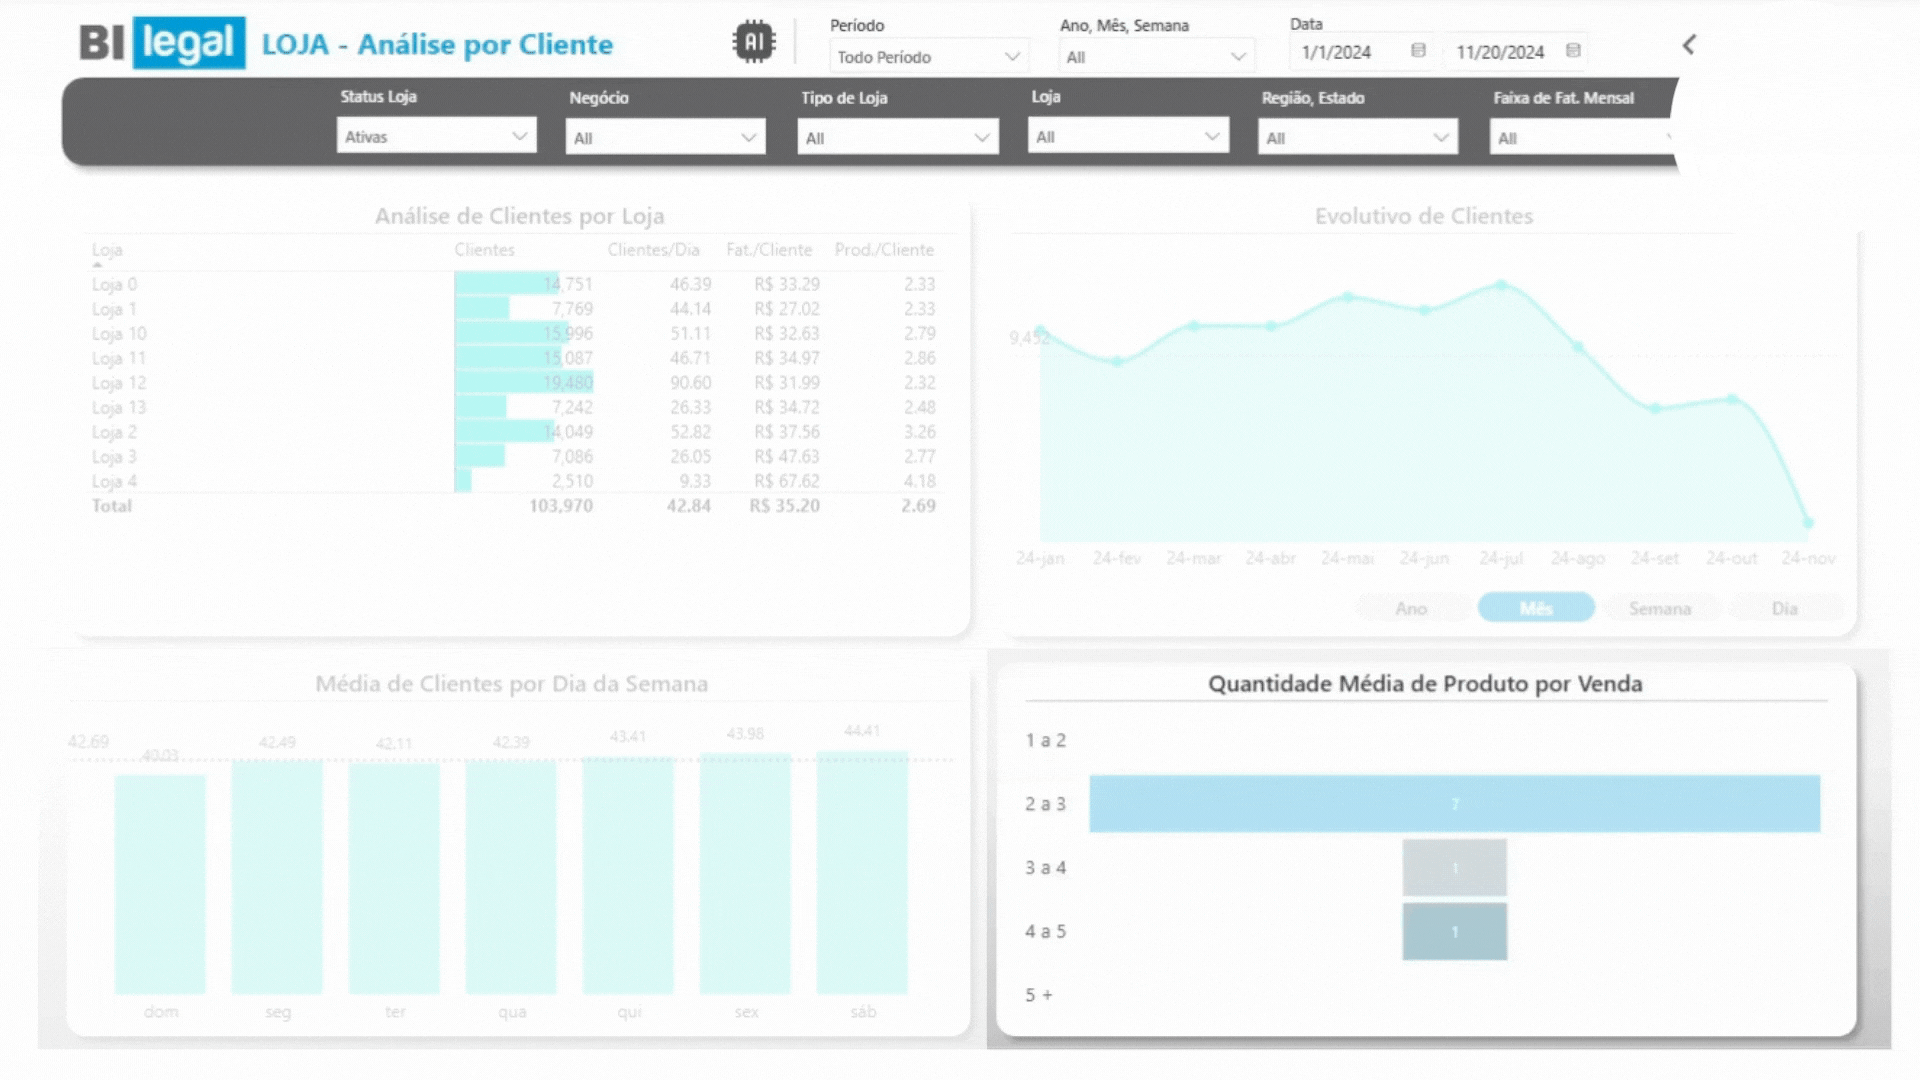
Task: Expand Tipo de Loja dropdown
Action: (897, 138)
